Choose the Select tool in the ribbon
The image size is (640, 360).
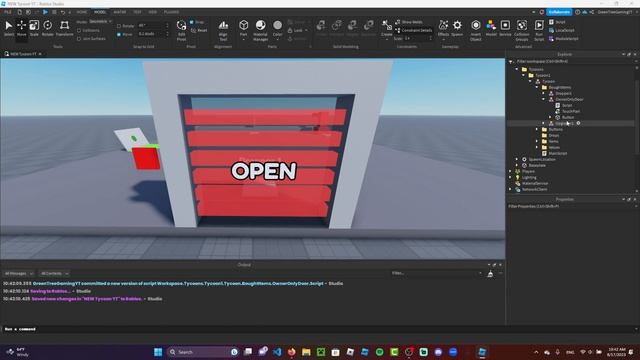click(x=9, y=28)
